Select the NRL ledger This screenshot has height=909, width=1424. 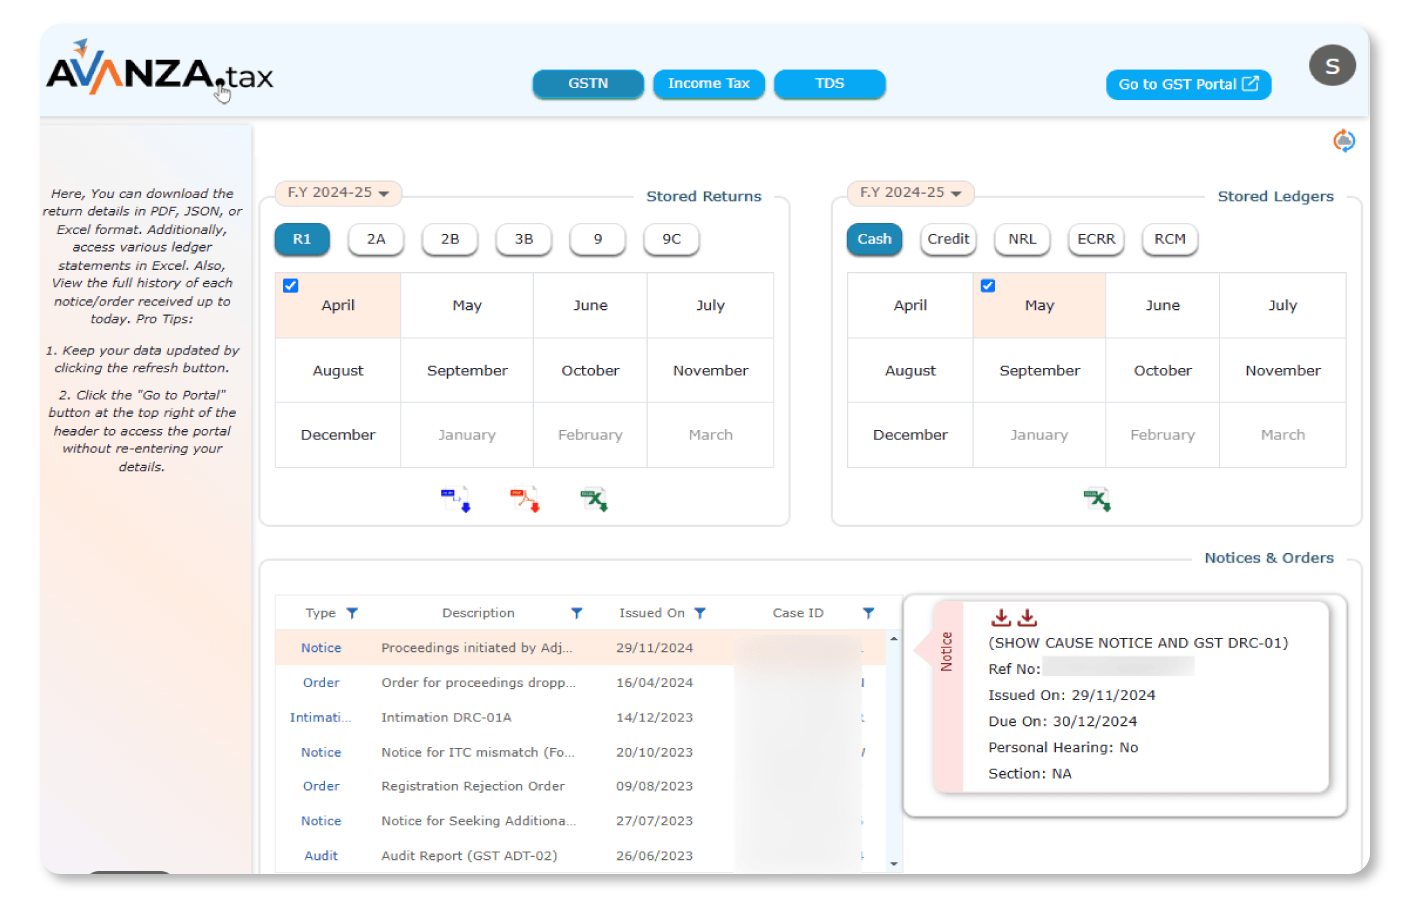click(x=1022, y=239)
